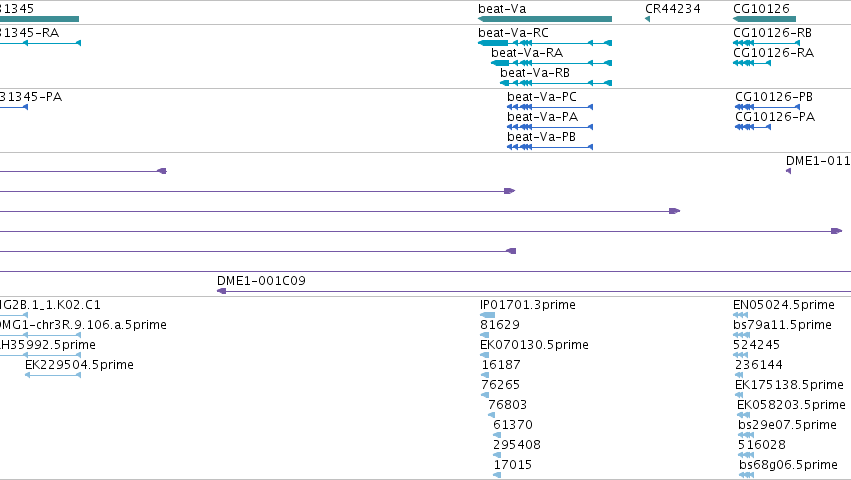The width and height of the screenshot is (851, 480).
Task: Select the beat-Va gene bar
Action: [545, 19]
